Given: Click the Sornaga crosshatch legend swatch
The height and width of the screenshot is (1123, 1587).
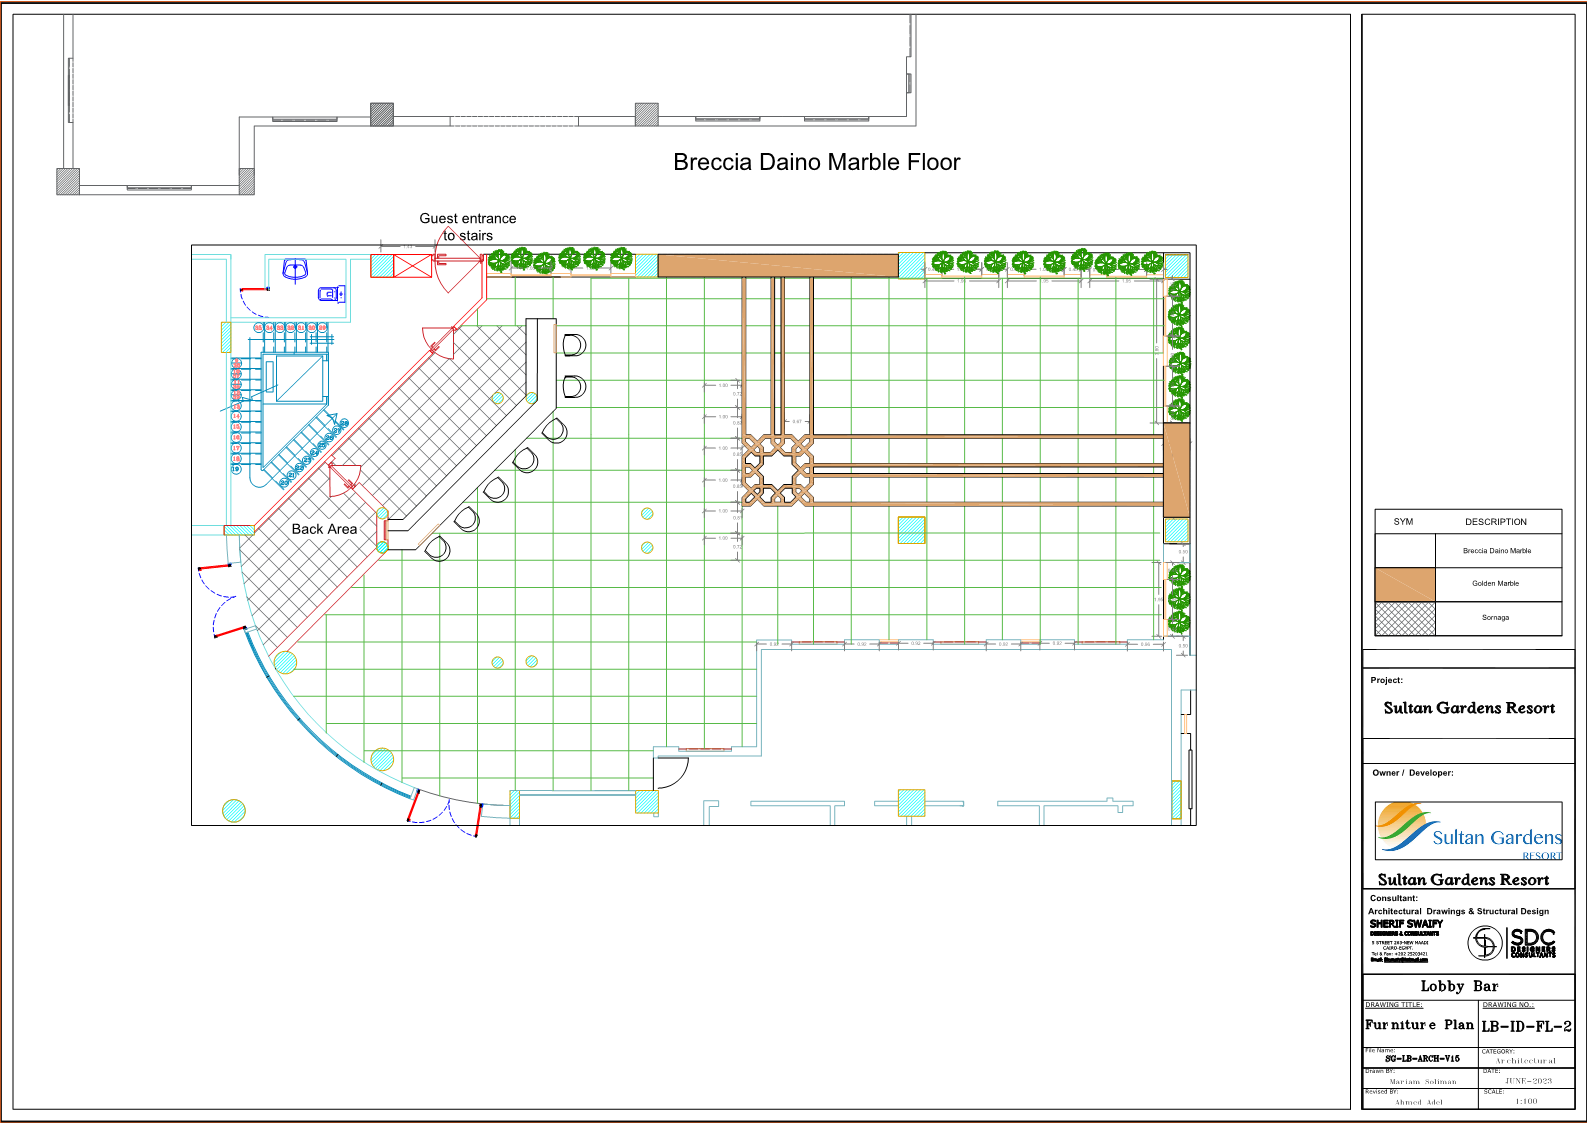Looking at the screenshot, I should 1405,618.
